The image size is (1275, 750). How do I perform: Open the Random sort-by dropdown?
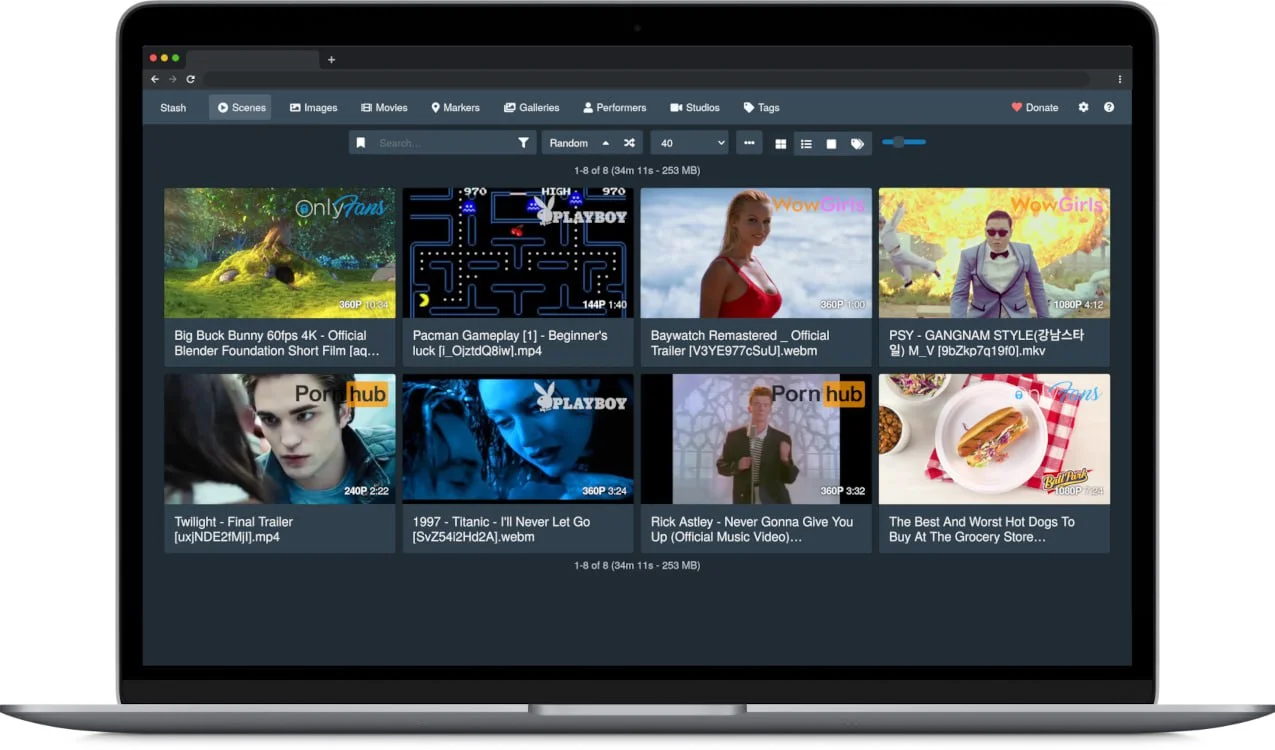(569, 143)
